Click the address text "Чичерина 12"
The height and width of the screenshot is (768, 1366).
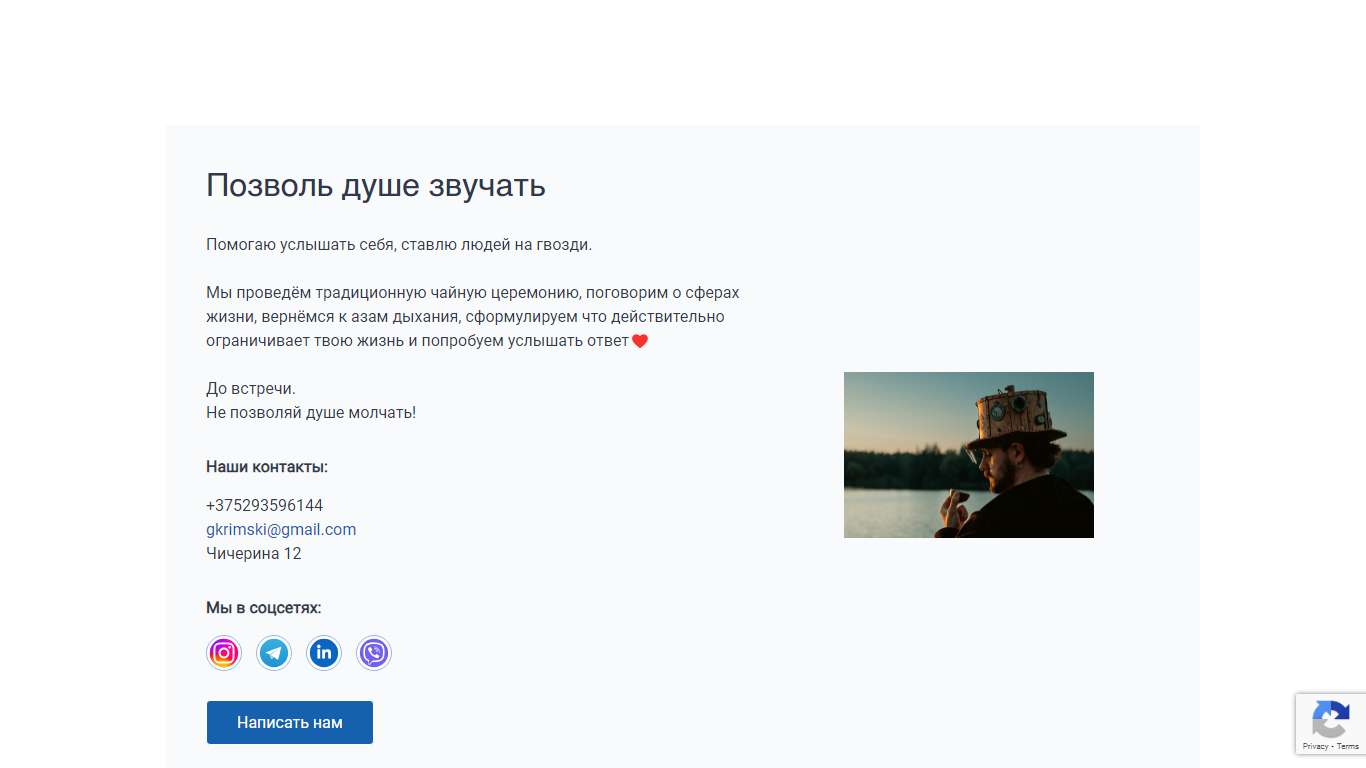tap(254, 553)
